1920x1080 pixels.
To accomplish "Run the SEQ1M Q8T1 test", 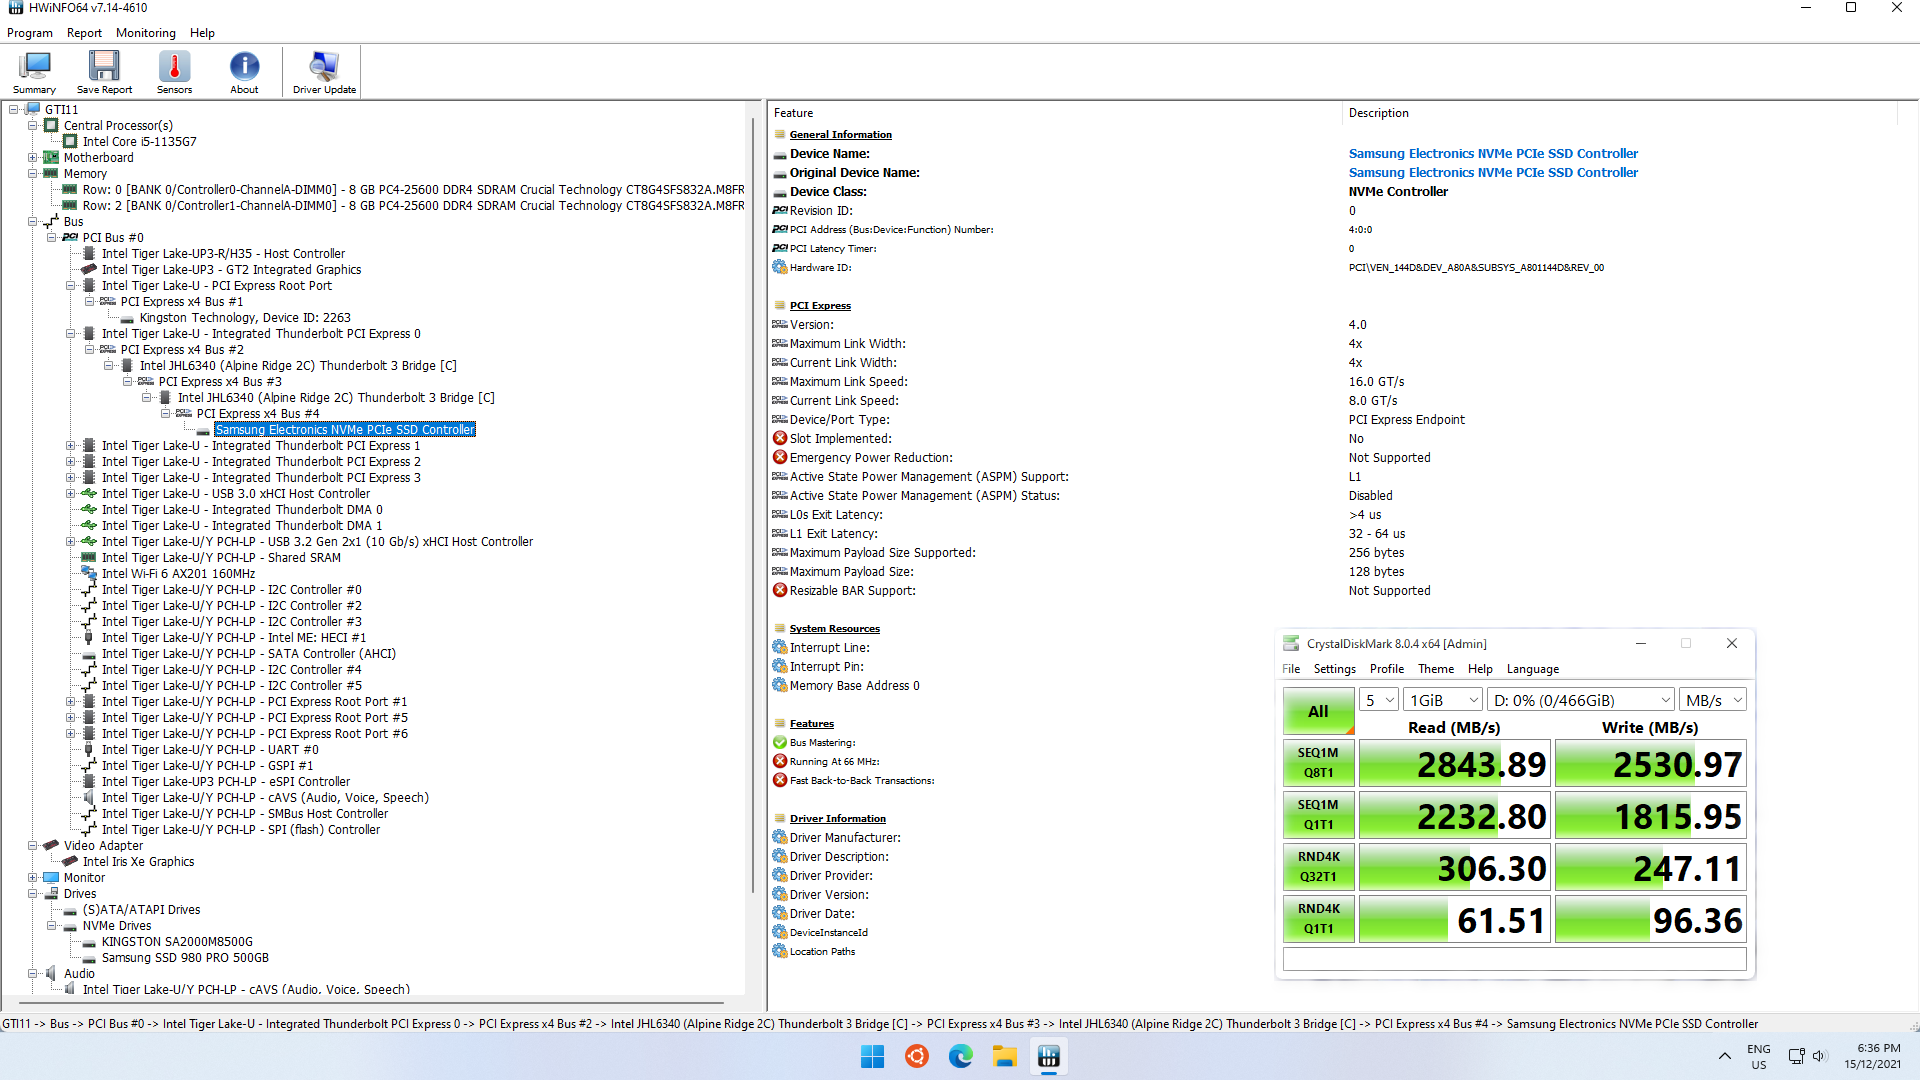I will (x=1318, y=763).
